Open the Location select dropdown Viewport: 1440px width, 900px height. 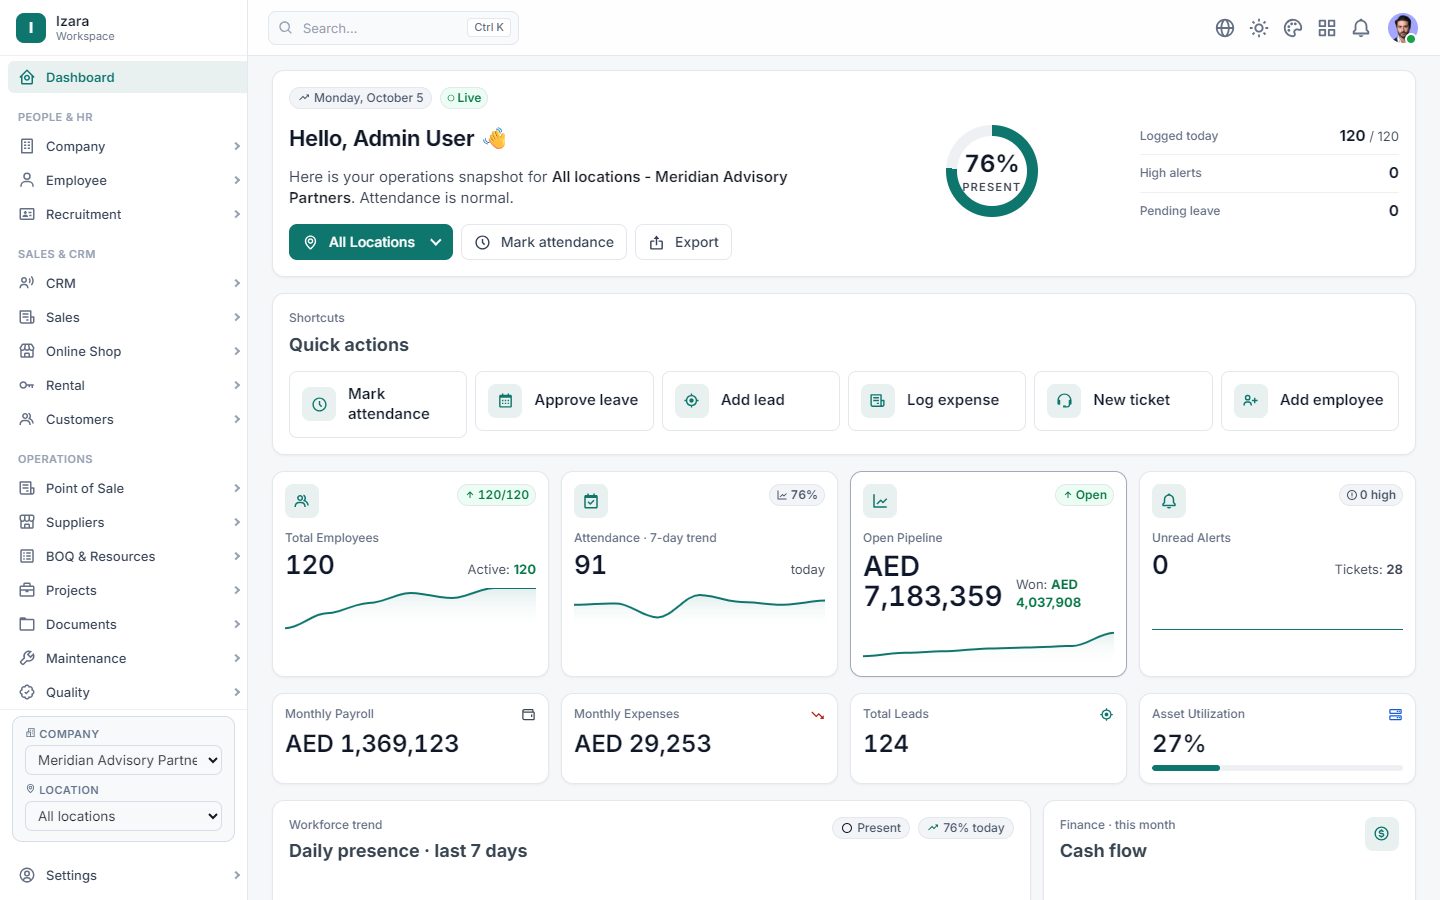pos(123,816)
